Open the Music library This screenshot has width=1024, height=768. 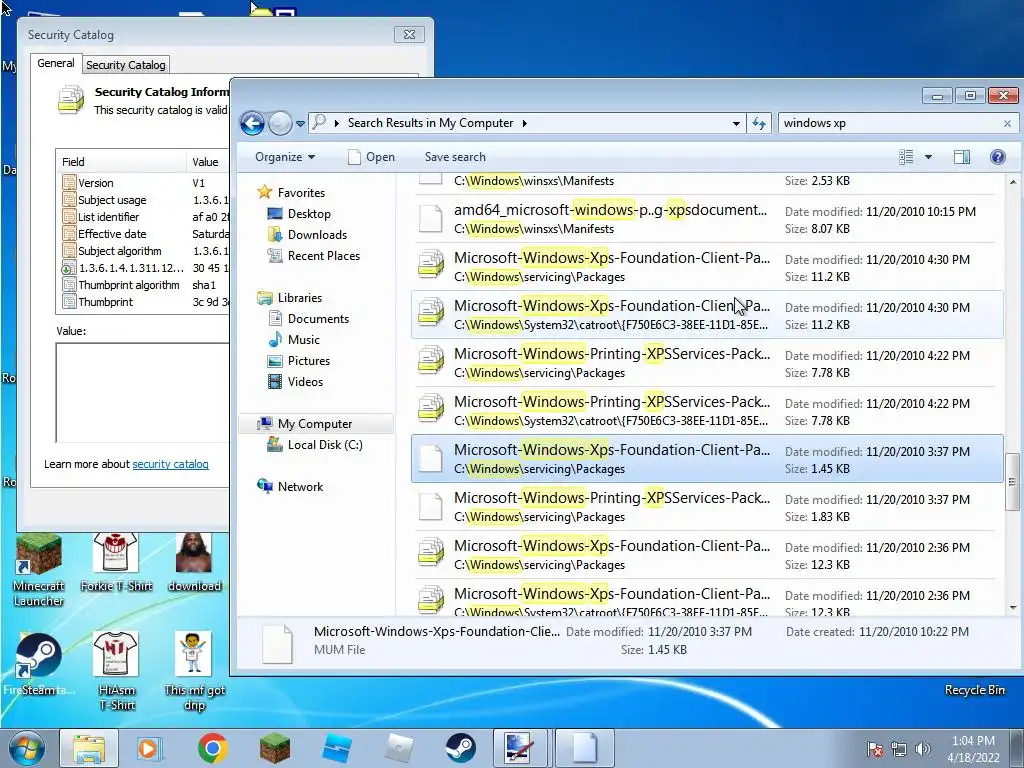coord(294,339)
